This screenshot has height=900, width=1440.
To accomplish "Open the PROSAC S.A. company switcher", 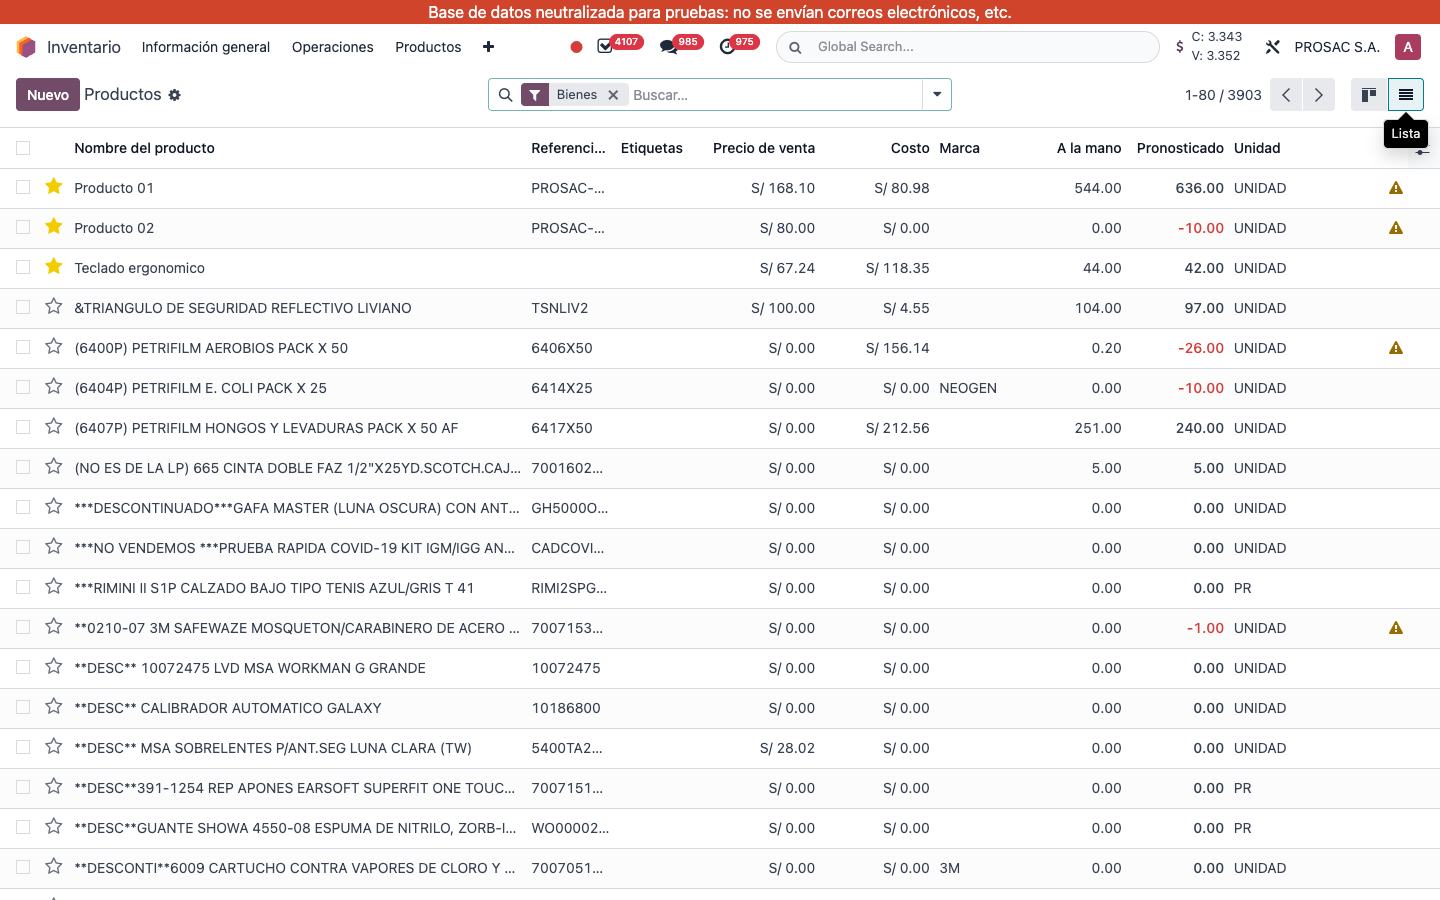I will tap(1337, 47).
